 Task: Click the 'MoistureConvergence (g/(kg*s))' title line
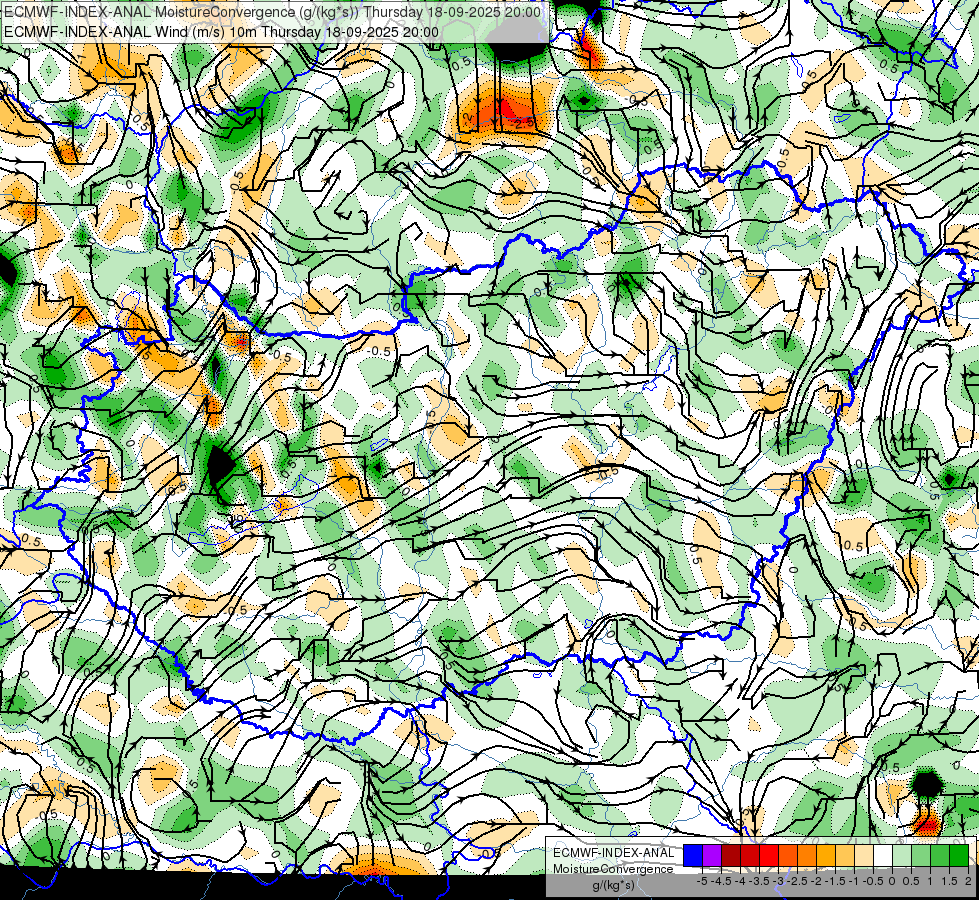click(272, 12)
